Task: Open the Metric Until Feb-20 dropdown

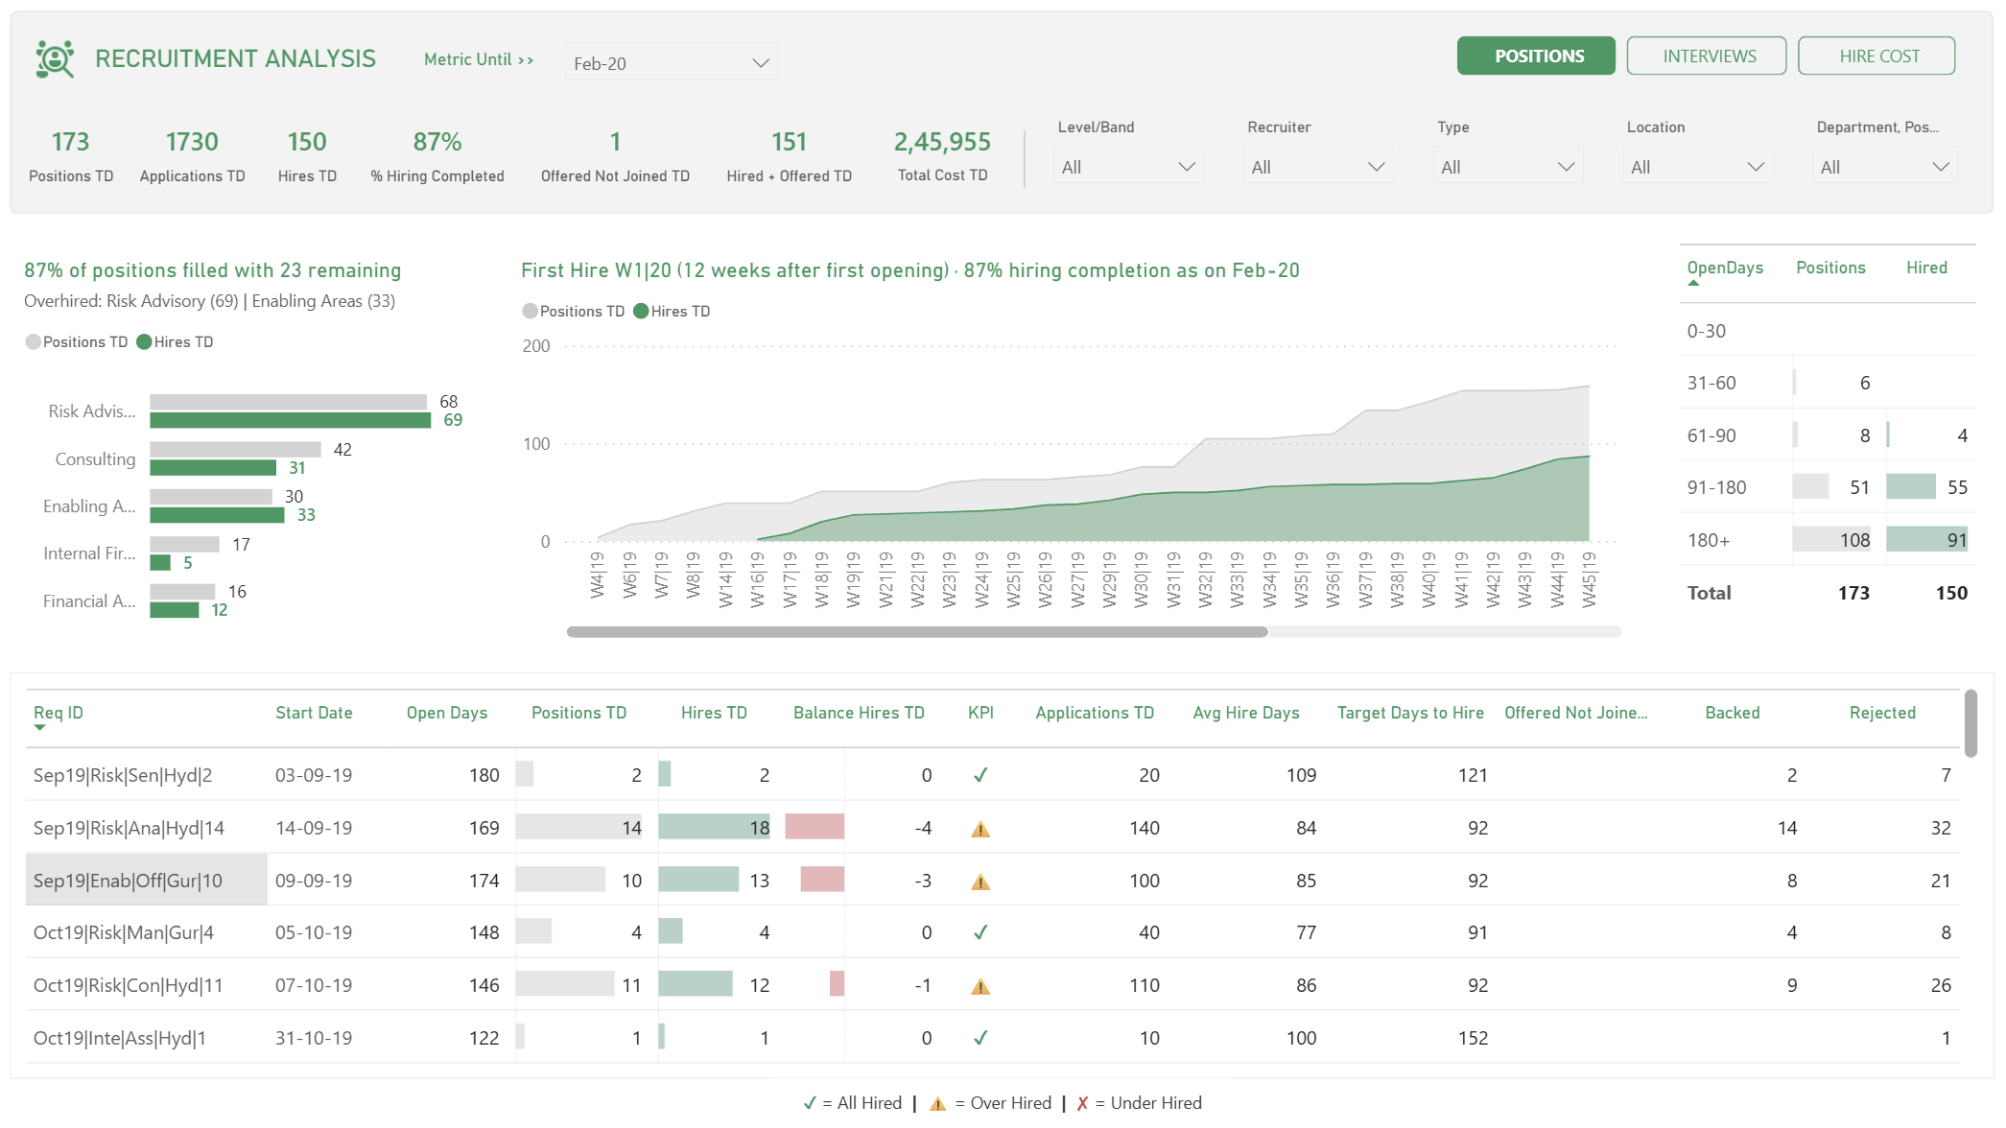Action: pos(671,63)
